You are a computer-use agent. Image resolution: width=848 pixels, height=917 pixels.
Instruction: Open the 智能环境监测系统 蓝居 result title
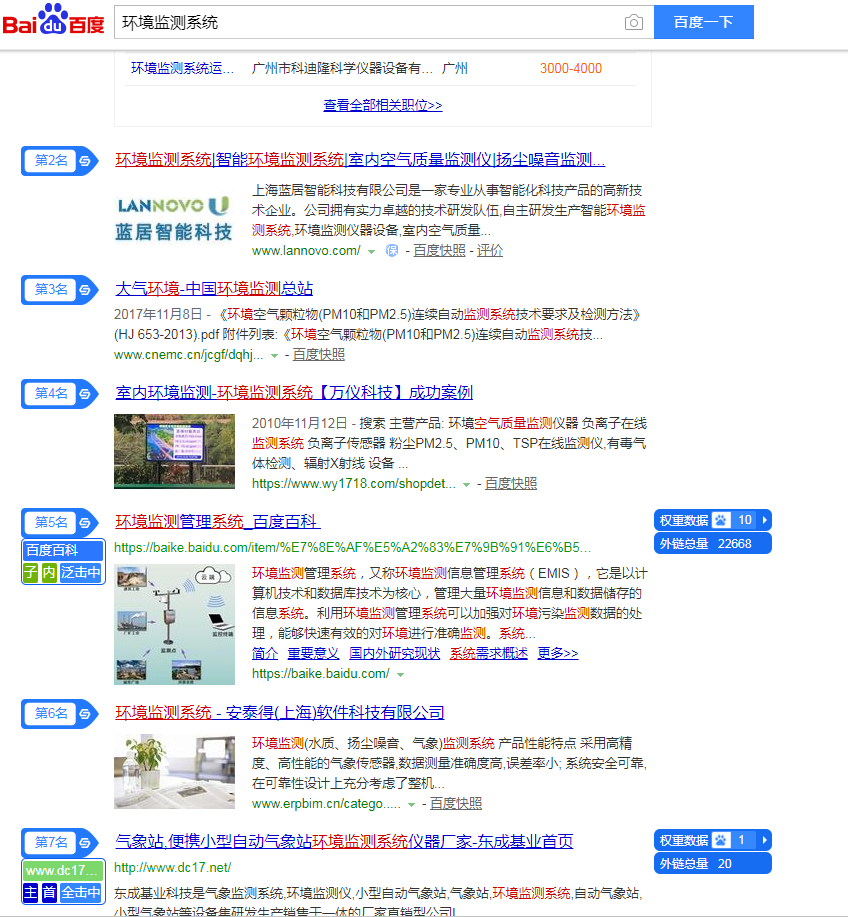(360, 159)
